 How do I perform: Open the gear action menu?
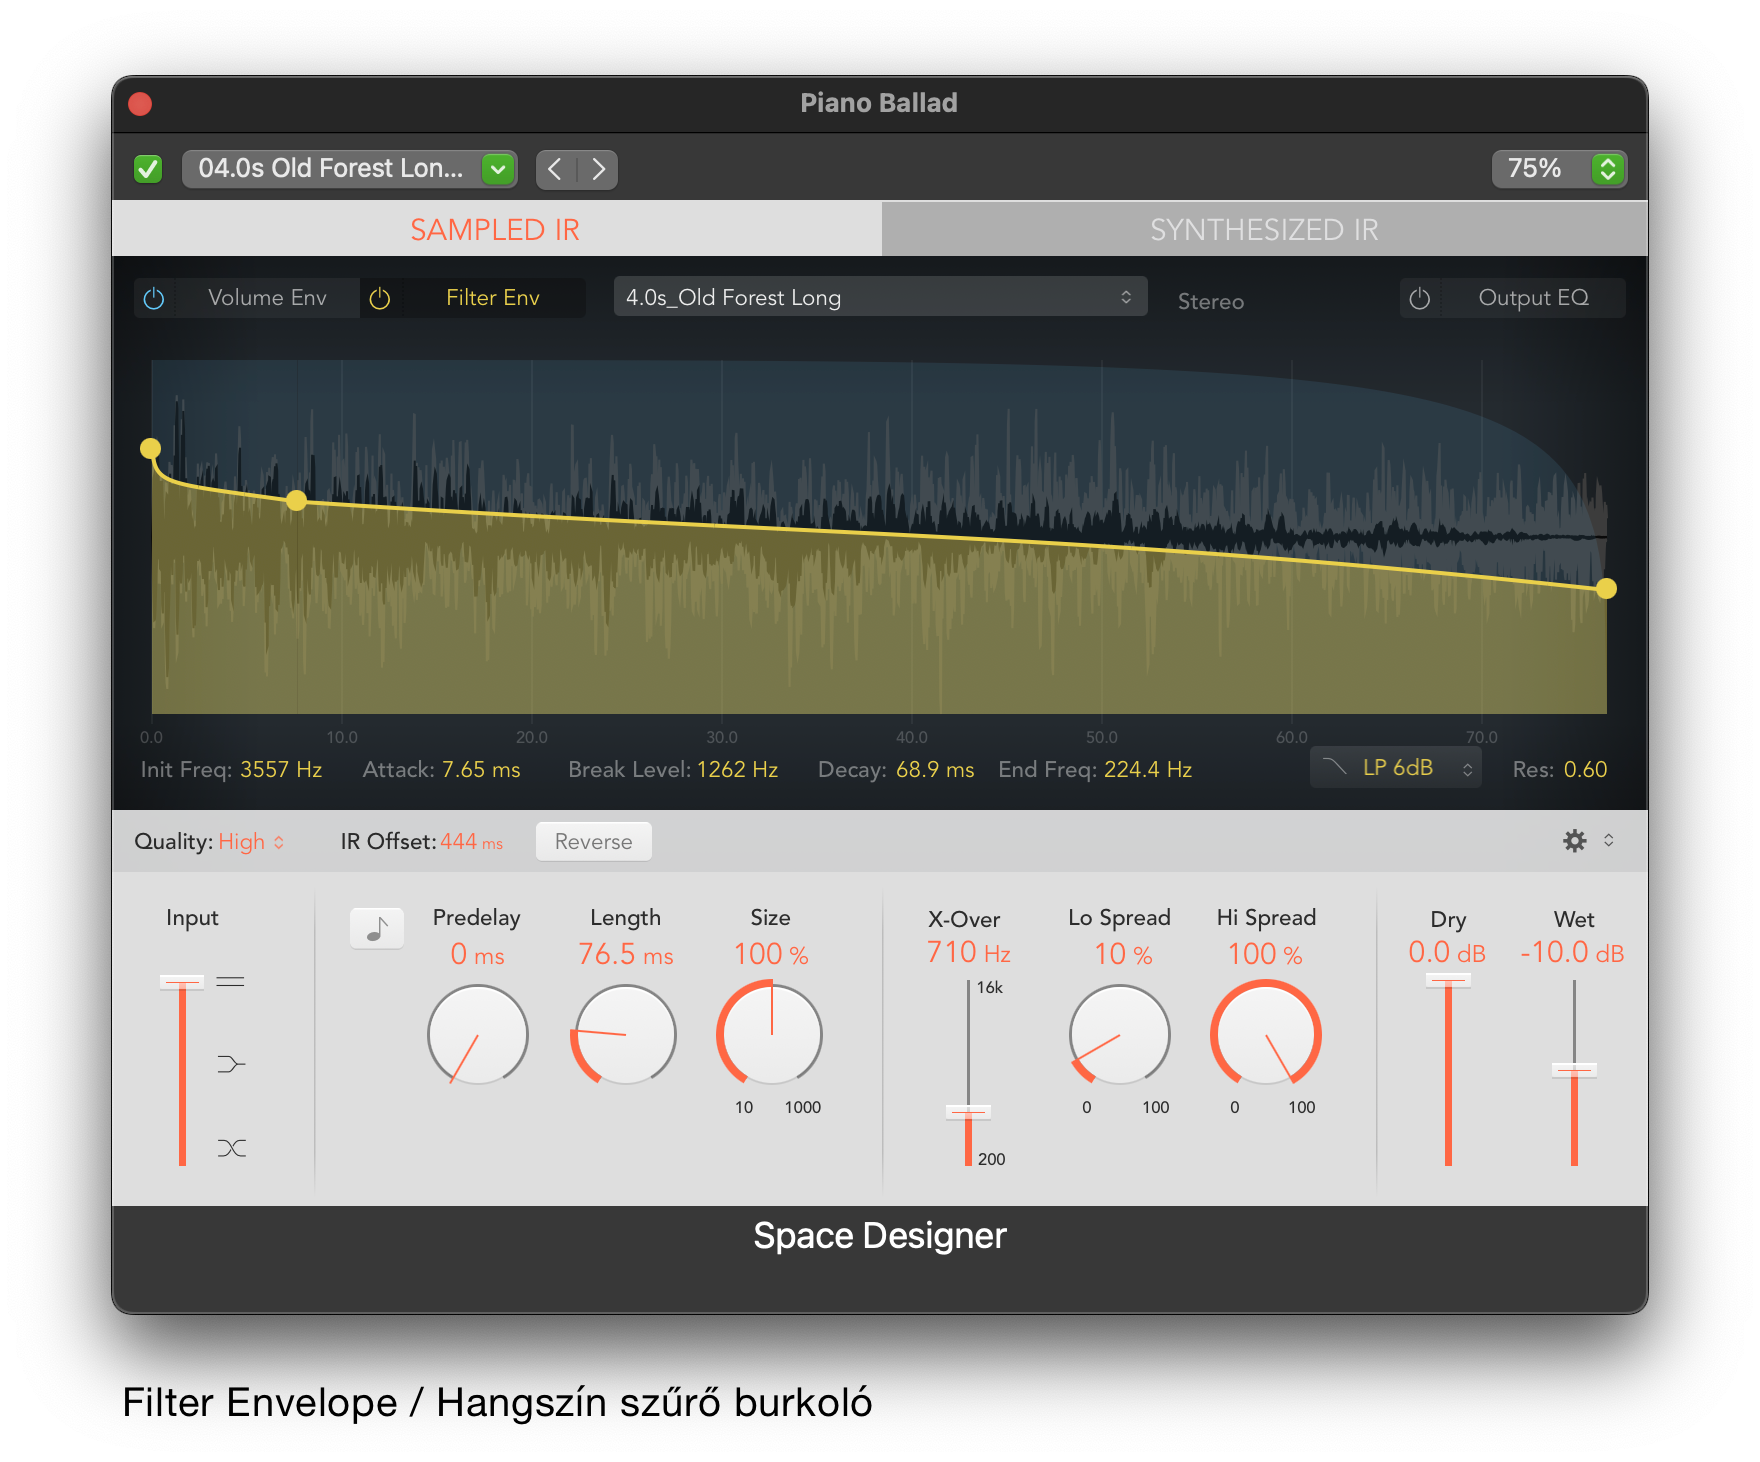(1588, 841)
